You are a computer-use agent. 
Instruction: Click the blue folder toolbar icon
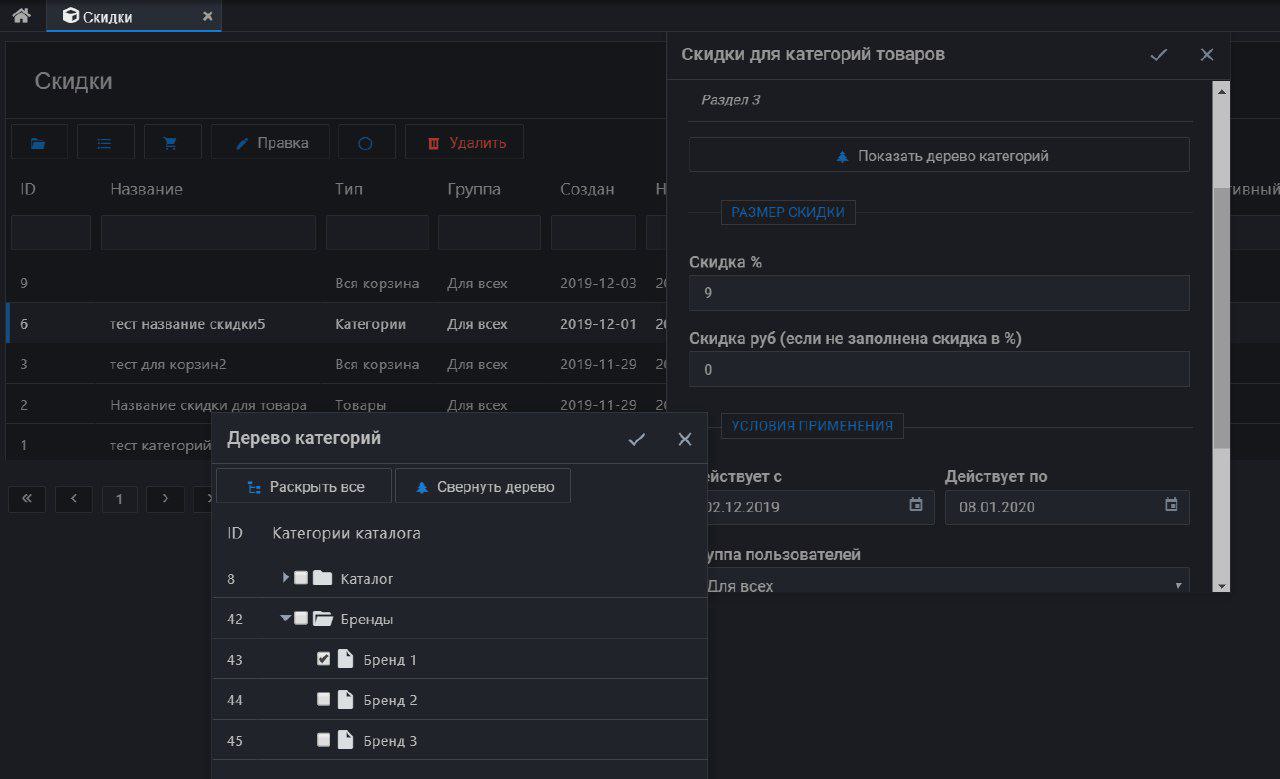[39, 142]
